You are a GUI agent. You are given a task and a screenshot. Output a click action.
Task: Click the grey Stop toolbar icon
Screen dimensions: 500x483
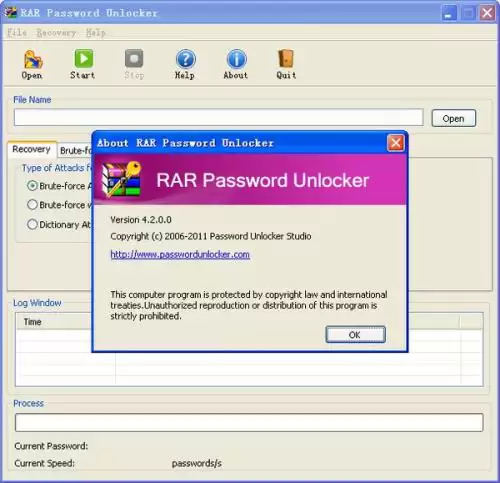coord(134,59)
